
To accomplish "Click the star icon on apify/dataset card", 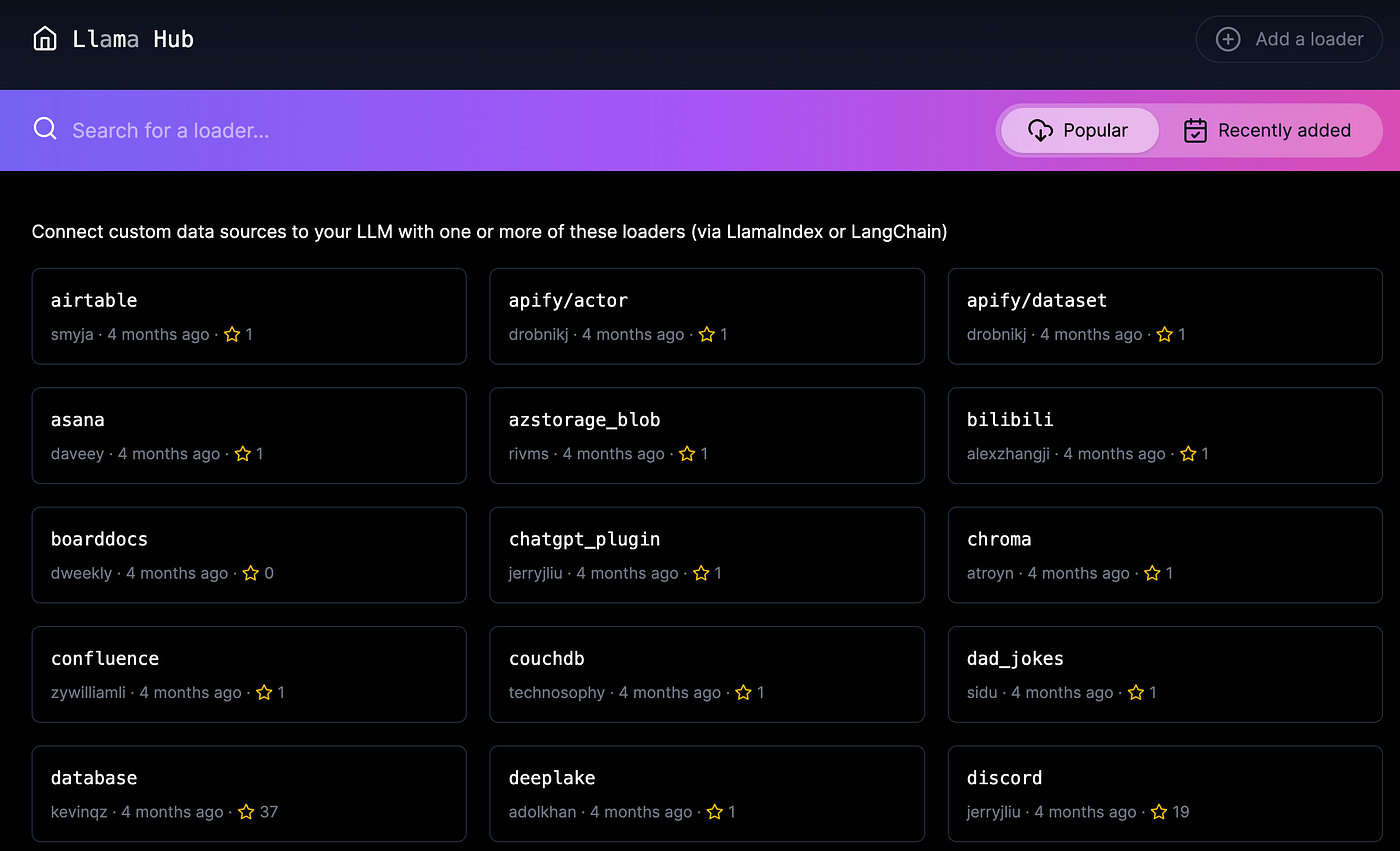I will pyautogui.click(x=1164, y=334).
